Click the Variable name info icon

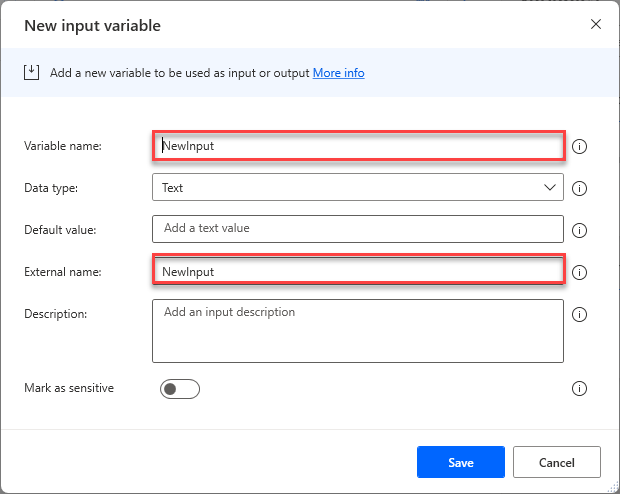579,146
